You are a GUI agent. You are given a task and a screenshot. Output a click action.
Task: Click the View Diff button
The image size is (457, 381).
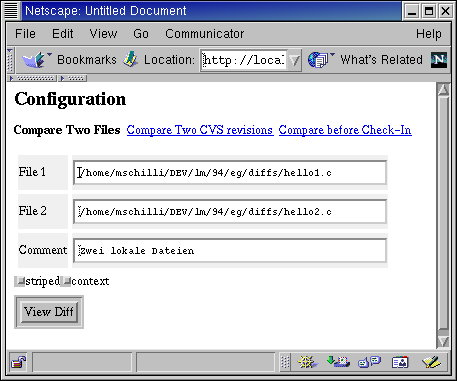click(49, 312)
